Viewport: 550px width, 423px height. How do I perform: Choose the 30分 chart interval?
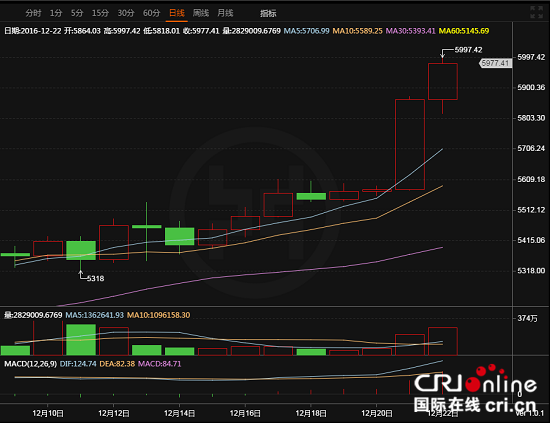(126, 13)
